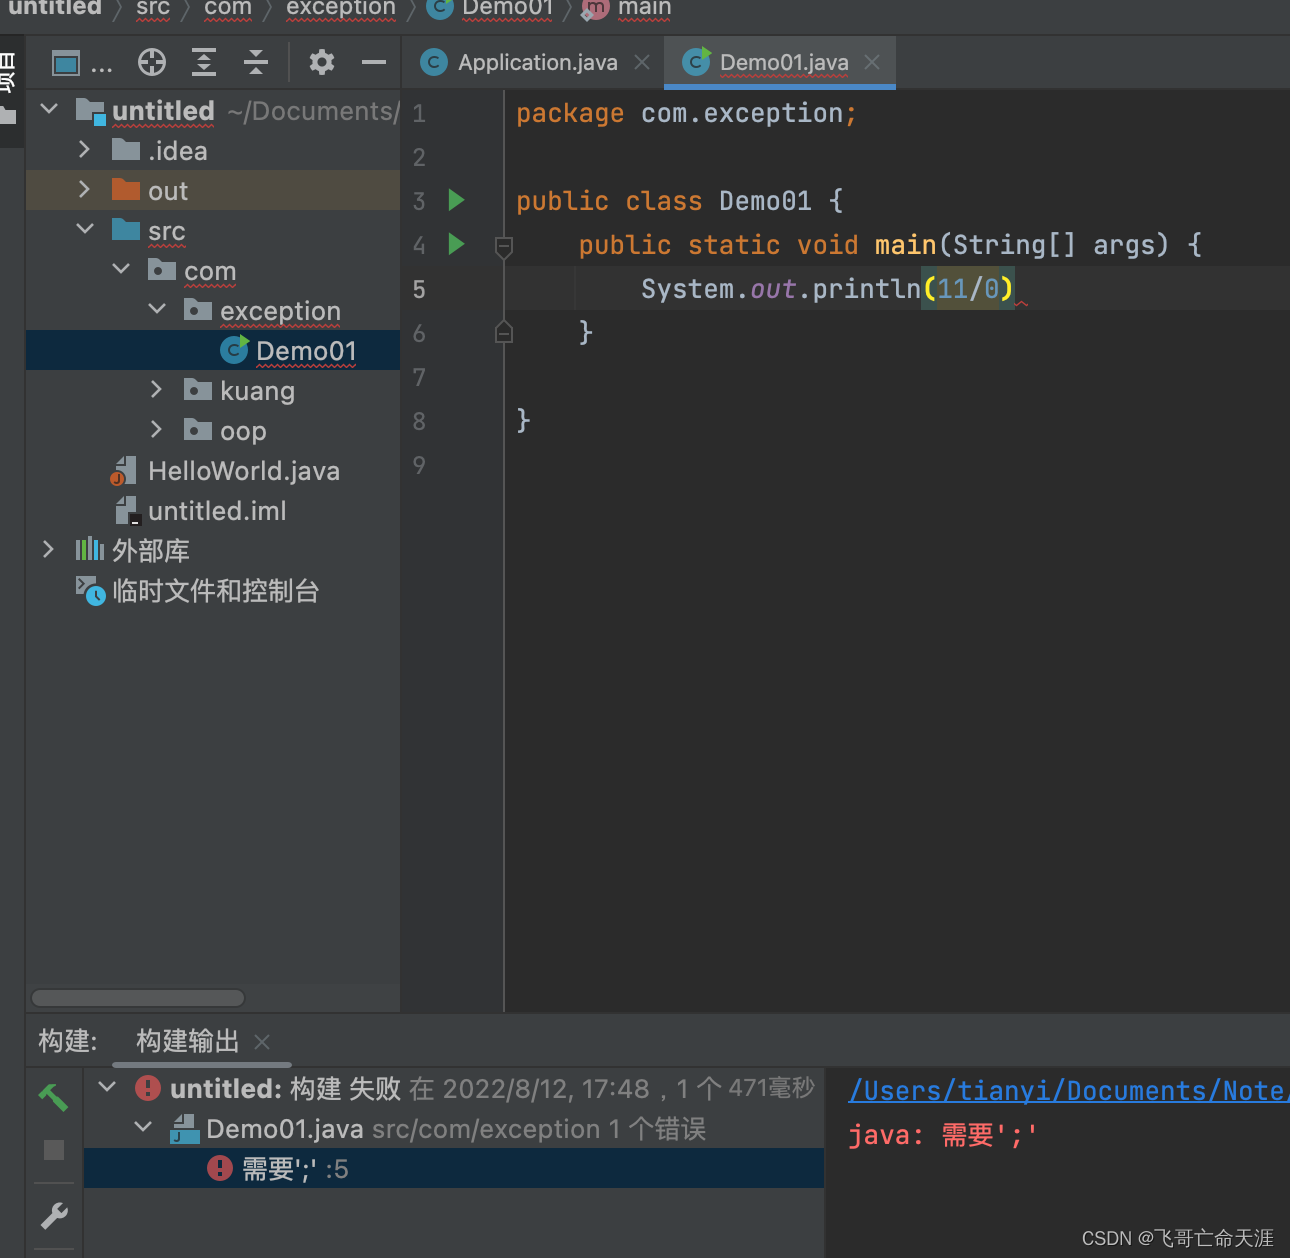Select the 需要';' :5 error row
This screenshot has height=1258, width=1290.
pyautogui.click(x=454, y=1168)
